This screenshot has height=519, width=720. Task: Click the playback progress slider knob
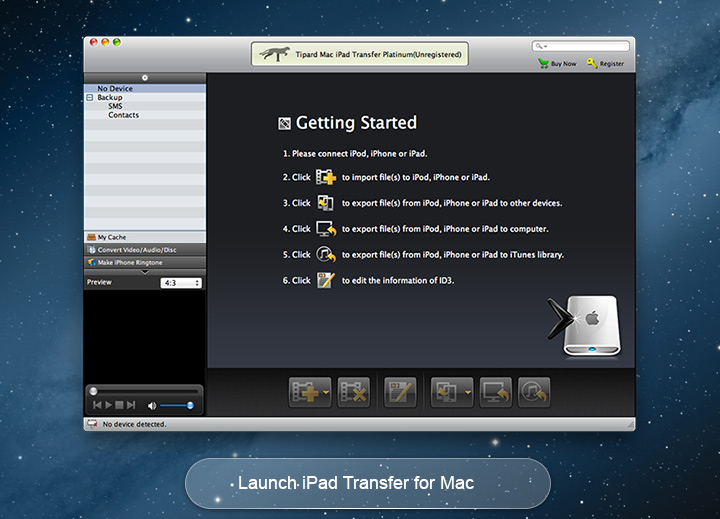(x=94, y=391)
